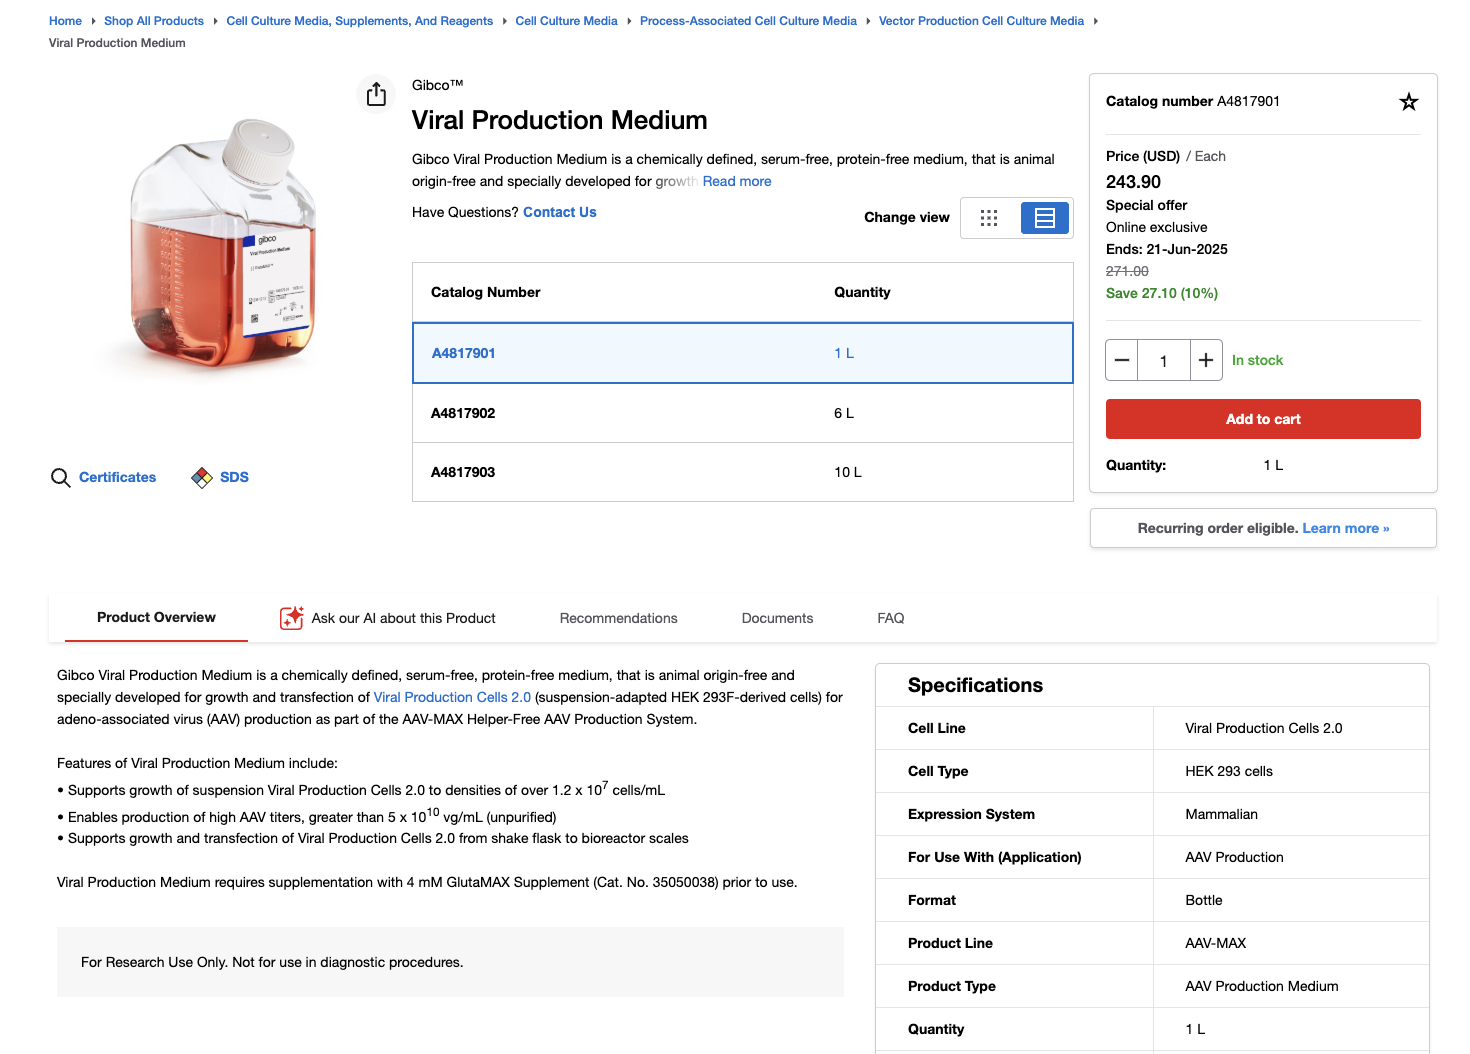1470x1054 pixels.
Task: Open the Product Overview tab
Action: (x=156, y=618)
